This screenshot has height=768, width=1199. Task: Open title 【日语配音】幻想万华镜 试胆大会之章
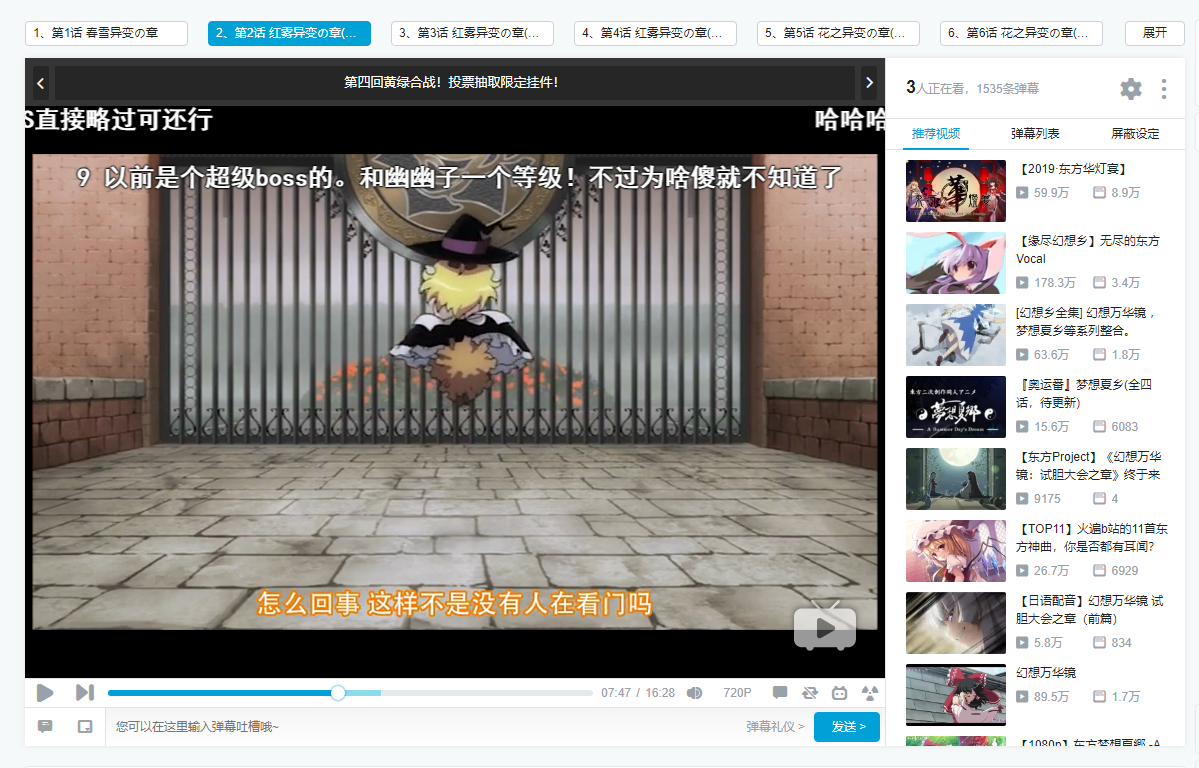[x=1090, y=610]
